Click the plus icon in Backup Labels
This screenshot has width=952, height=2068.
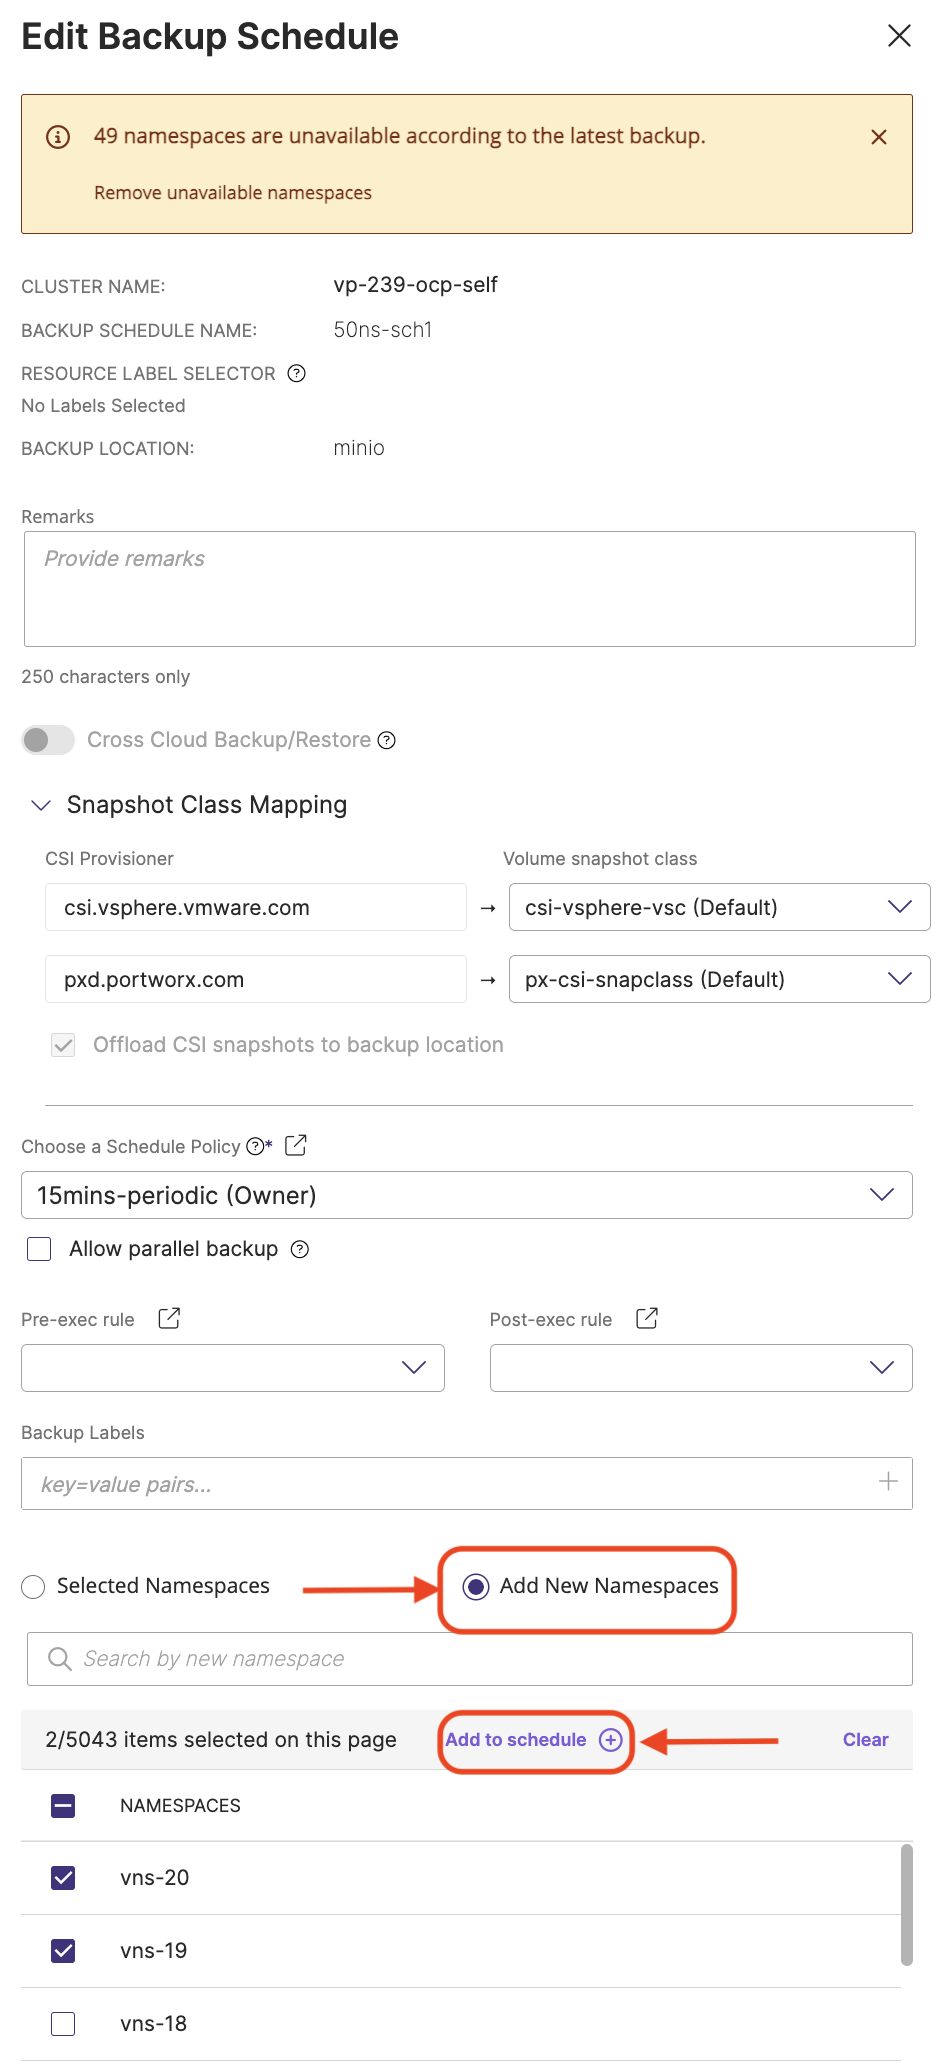point(887,1482)
